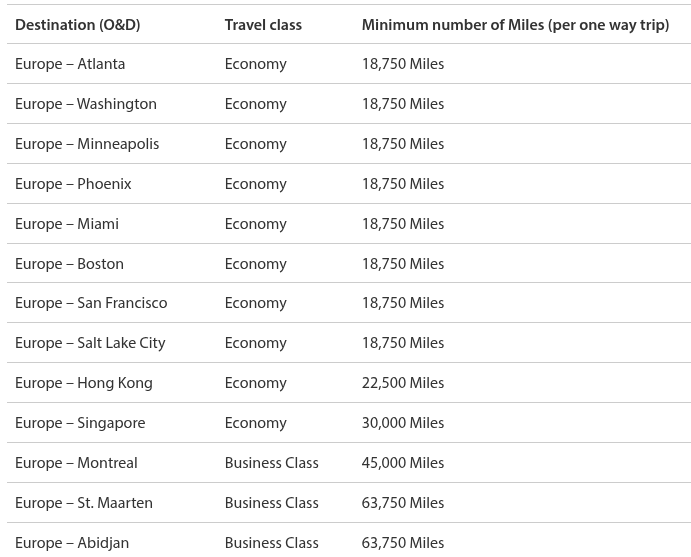Click the Europe – Minneapolis row label
The width and height of the screenshot is (691, 557).
coord(87,144)
